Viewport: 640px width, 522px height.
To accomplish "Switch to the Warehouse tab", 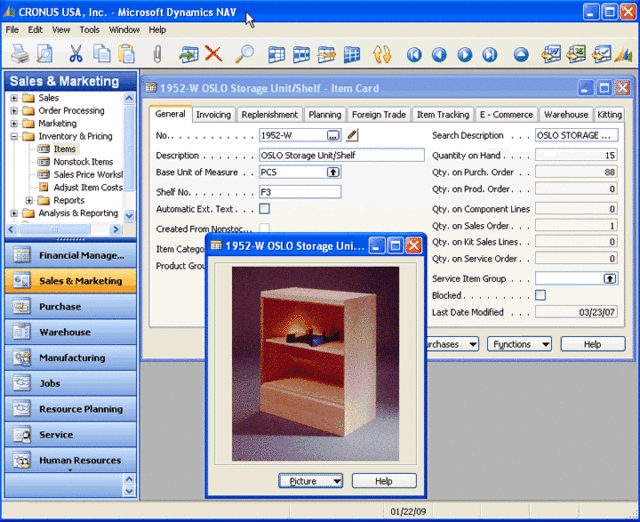I will 566,115.
